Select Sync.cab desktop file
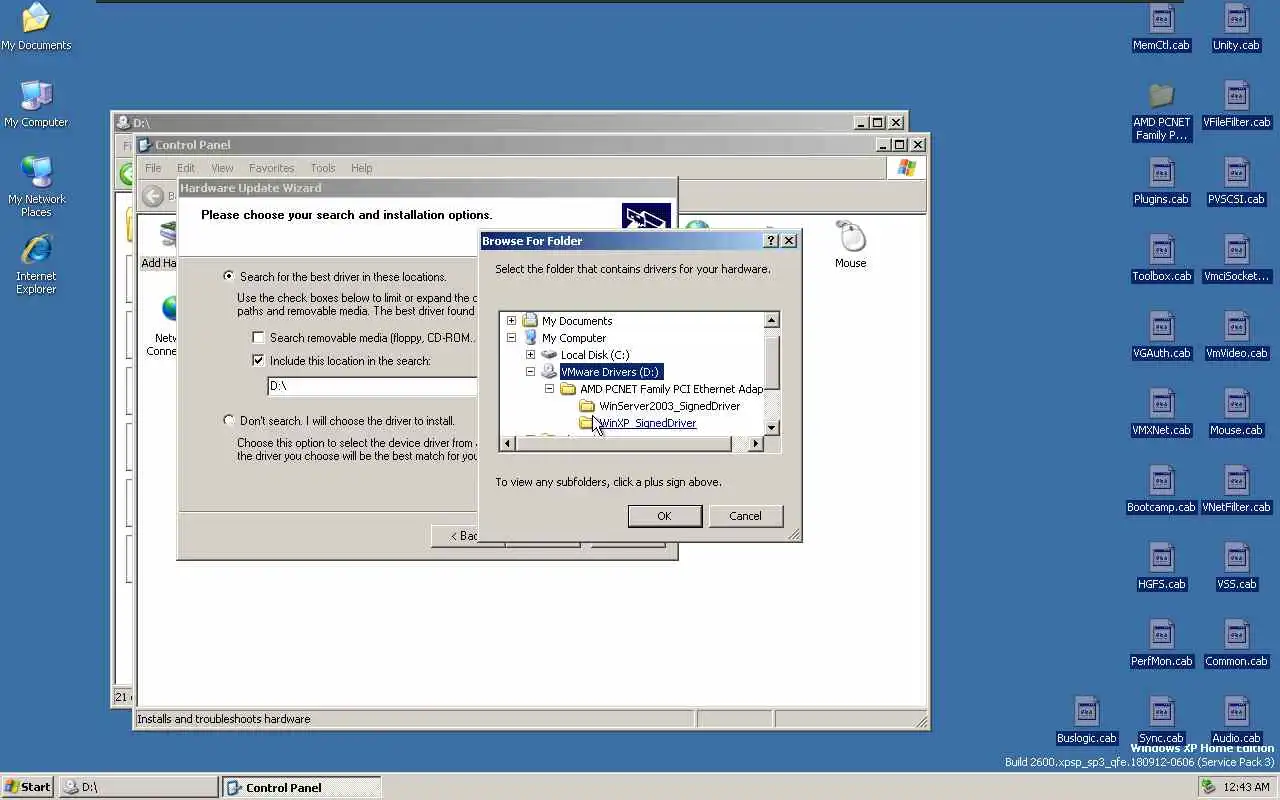Screen dimensions: 1280x800 pos(1161,720)
